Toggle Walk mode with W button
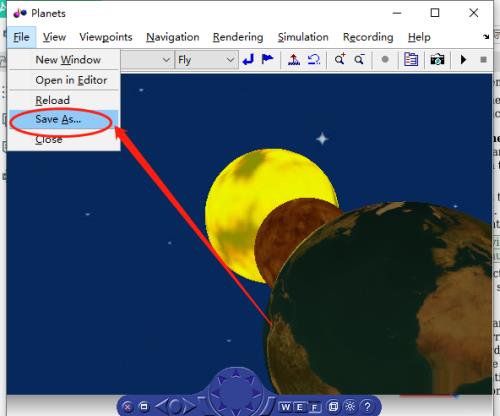The width and height of the screenshot is (500, 416). (x=286, y=407)
